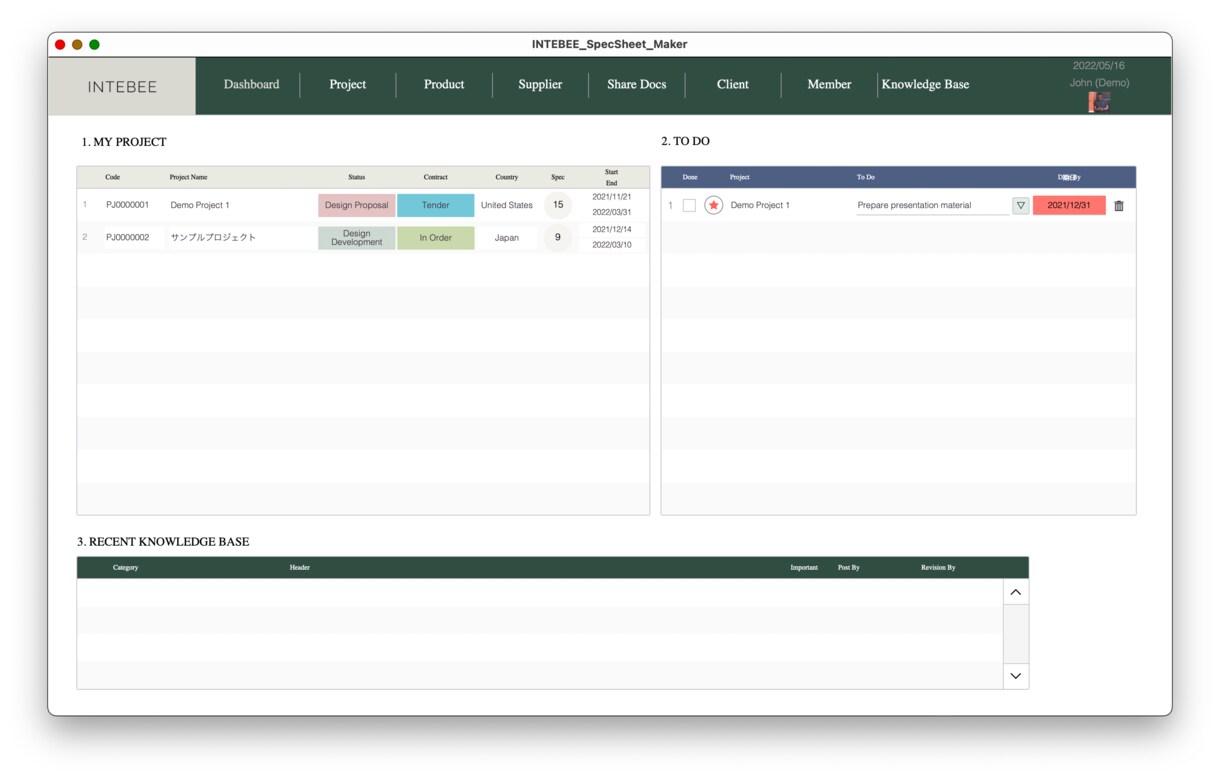Click the Revision By column header

[x=938, y=567]
